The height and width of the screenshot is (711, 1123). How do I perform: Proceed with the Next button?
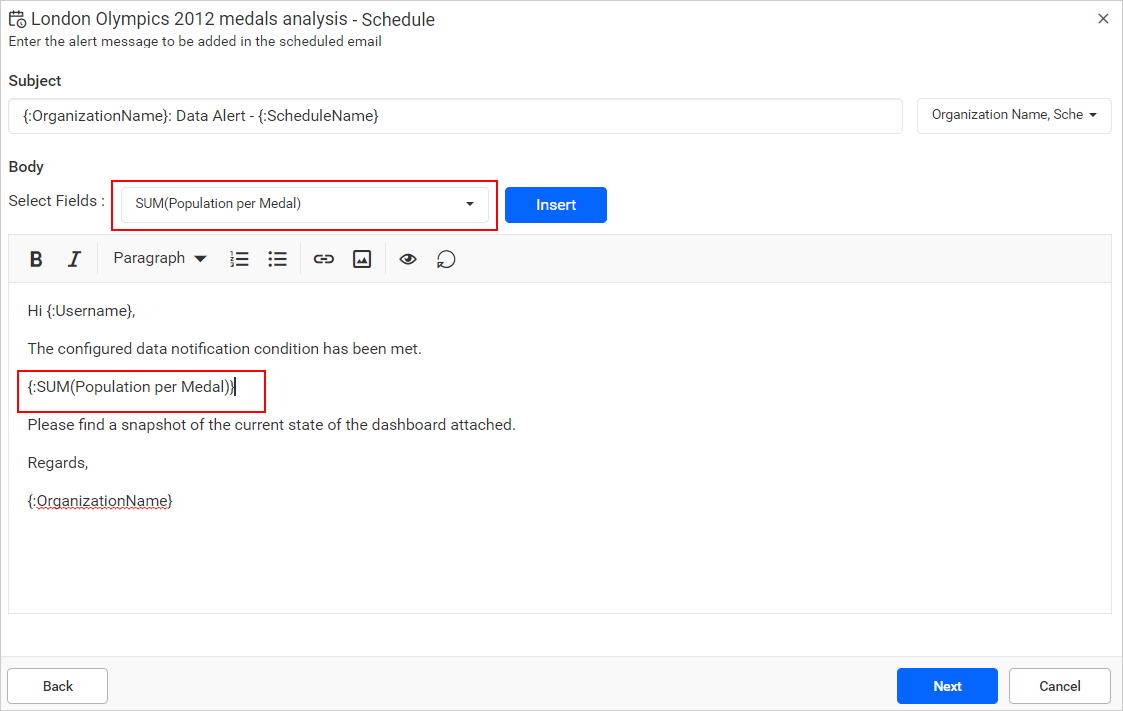point(946,685)
